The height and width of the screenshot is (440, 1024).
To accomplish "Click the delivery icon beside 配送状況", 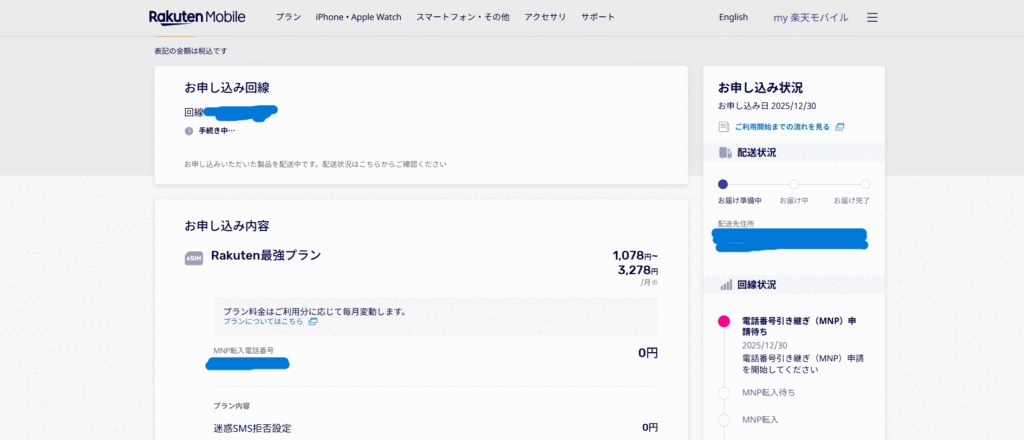I will point(724,153).
